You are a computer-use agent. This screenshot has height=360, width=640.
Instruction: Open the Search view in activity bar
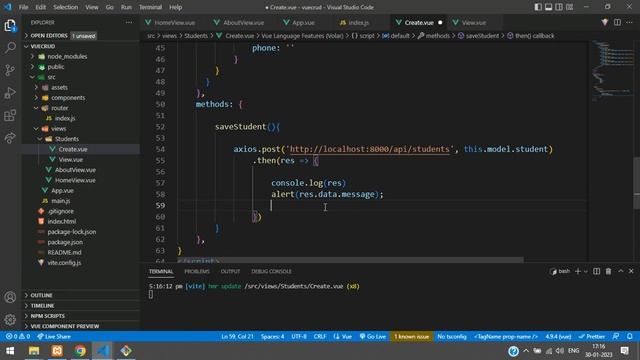pyautogui.click(x=10, y=48)
